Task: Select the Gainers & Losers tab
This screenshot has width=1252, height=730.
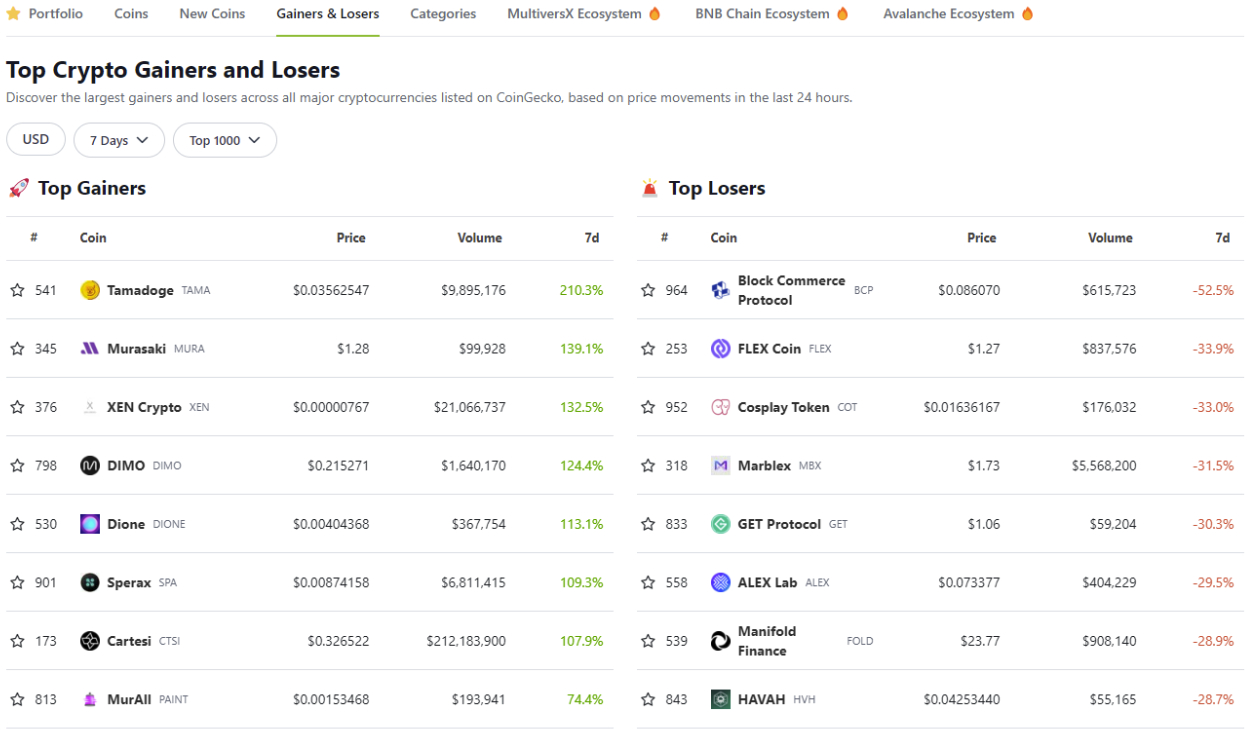Action: coord(328,14)
